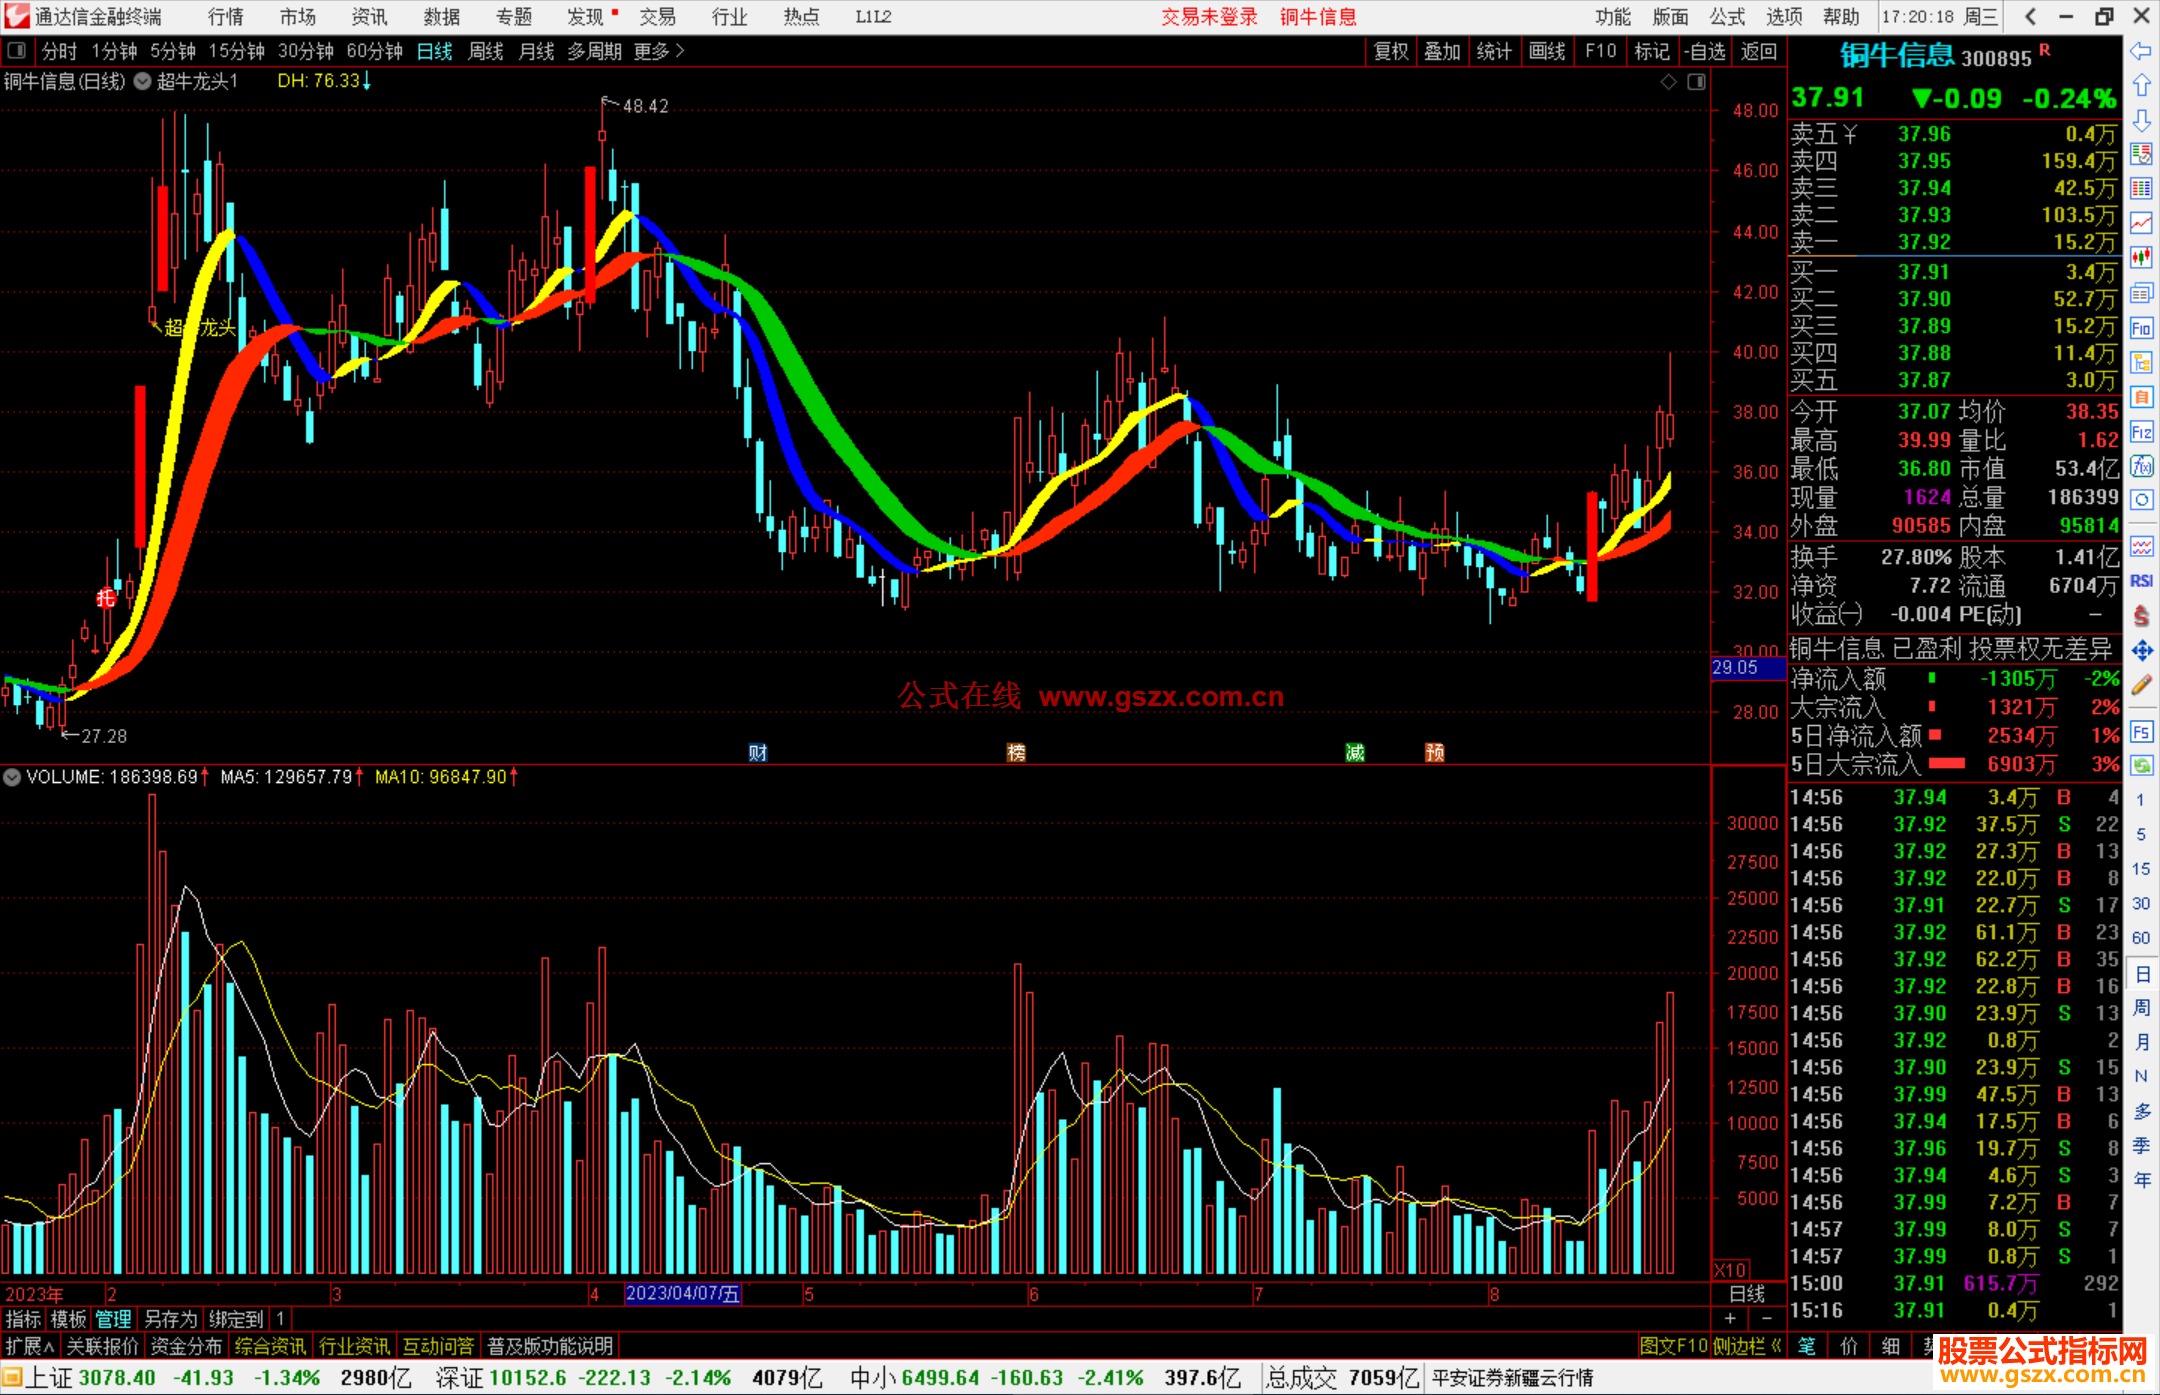The height and width of the screenshot is (1395, 2160).
Task: Click the four-way move arrows icon
Action: (2141, 651)
